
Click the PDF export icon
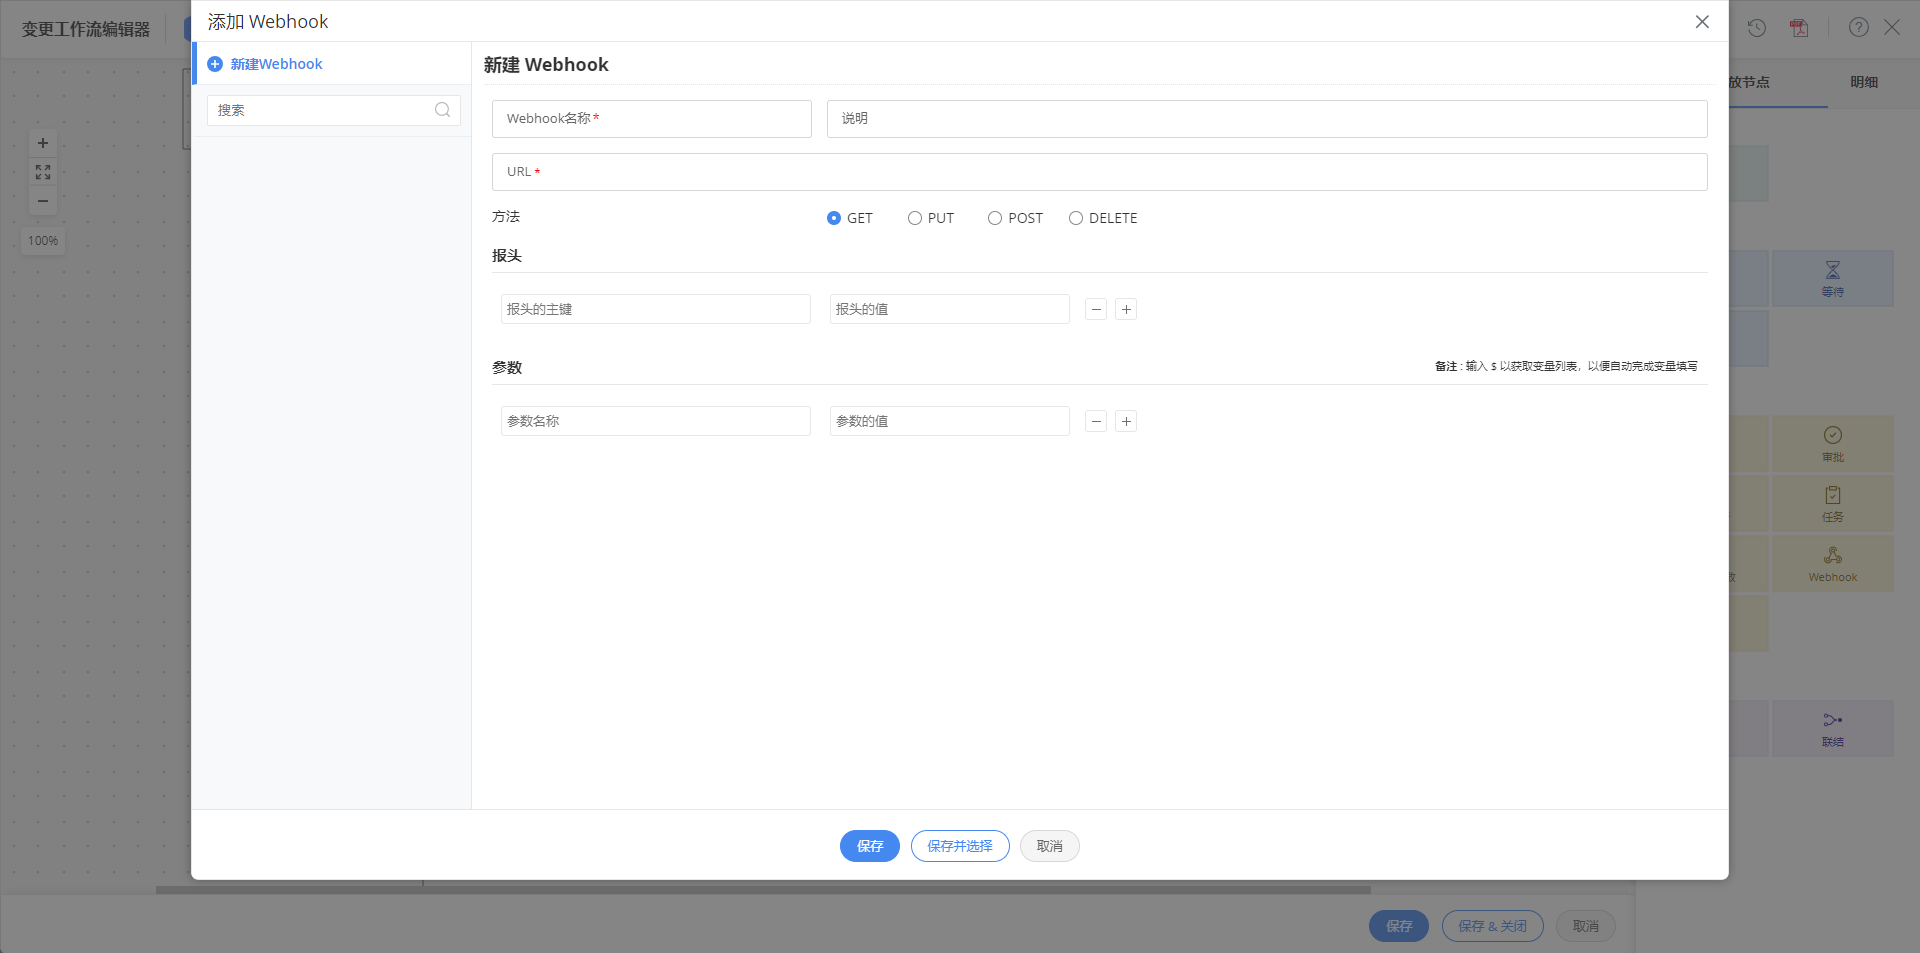1799,28
